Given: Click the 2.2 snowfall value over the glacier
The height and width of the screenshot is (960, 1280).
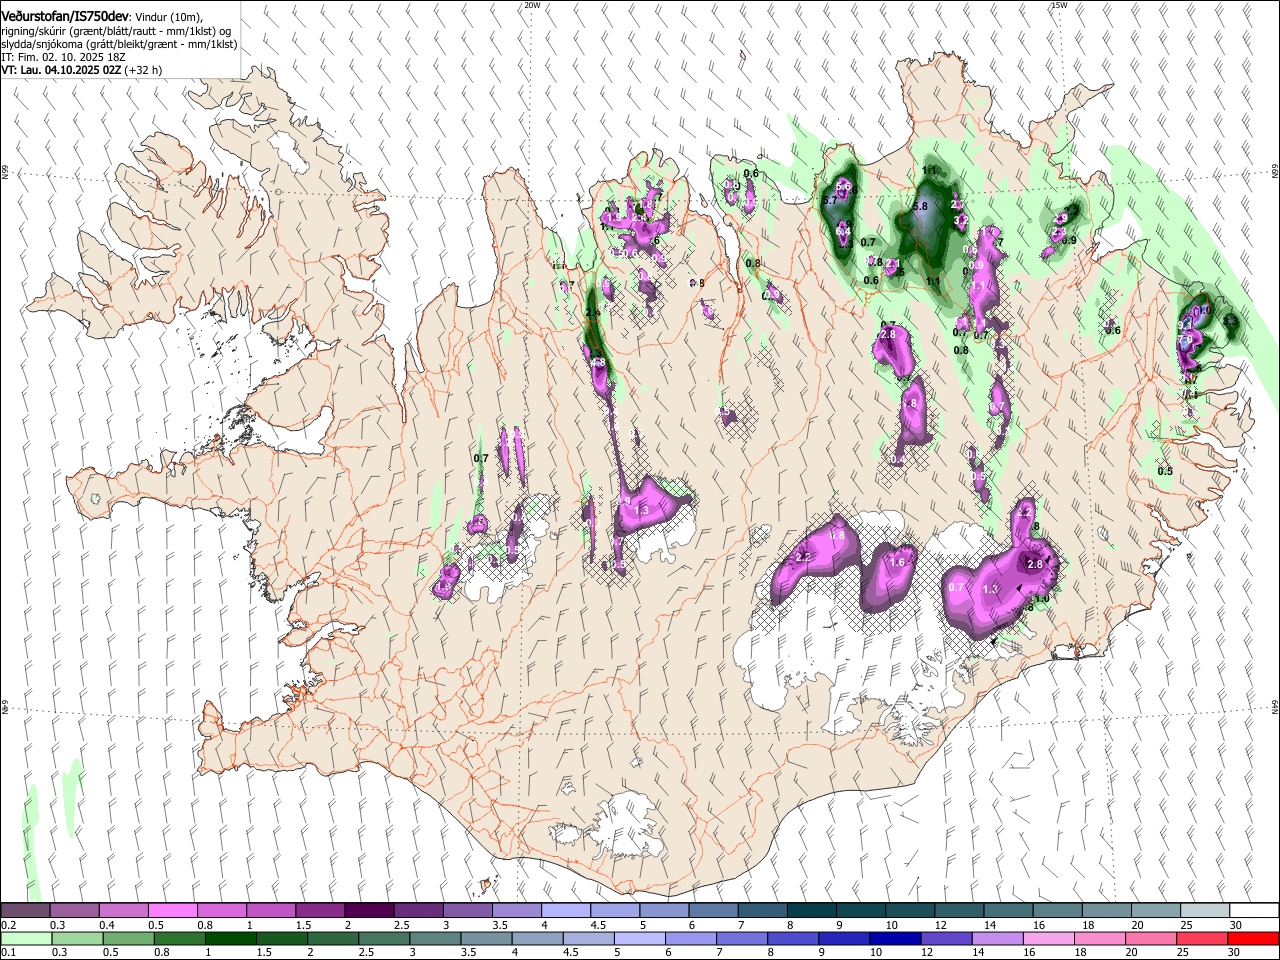Looking at the screenshot, I should tap(802, 557).
